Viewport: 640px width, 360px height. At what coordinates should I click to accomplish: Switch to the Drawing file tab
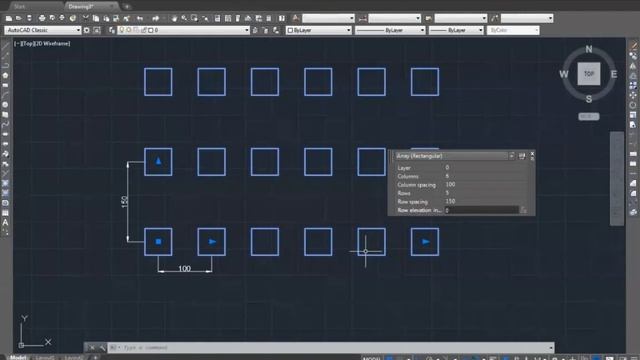point(81,7)
